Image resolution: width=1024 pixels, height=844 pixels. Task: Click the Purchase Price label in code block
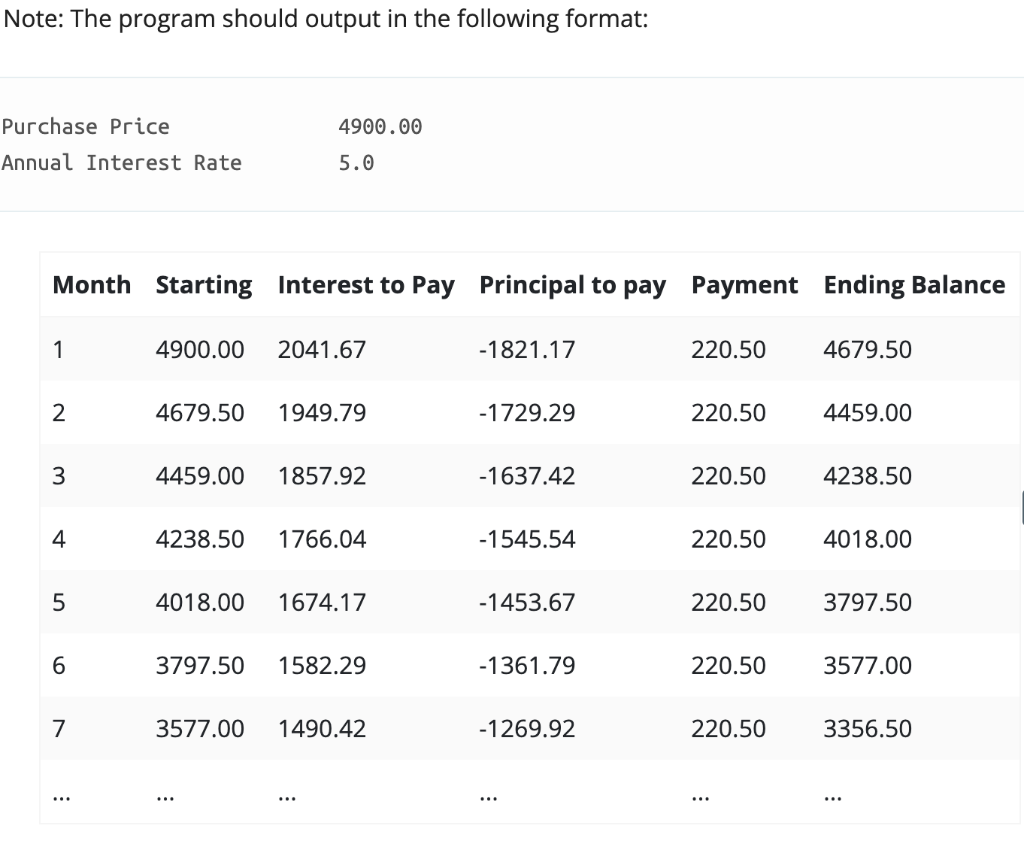(86, 126)
